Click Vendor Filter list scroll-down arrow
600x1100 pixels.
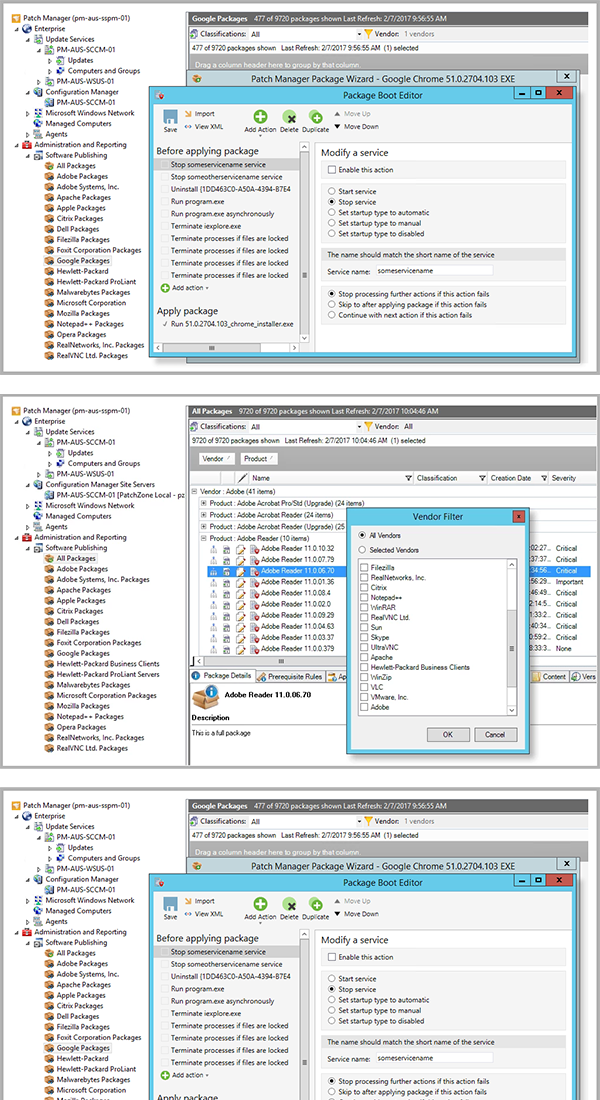click(512, 710)
